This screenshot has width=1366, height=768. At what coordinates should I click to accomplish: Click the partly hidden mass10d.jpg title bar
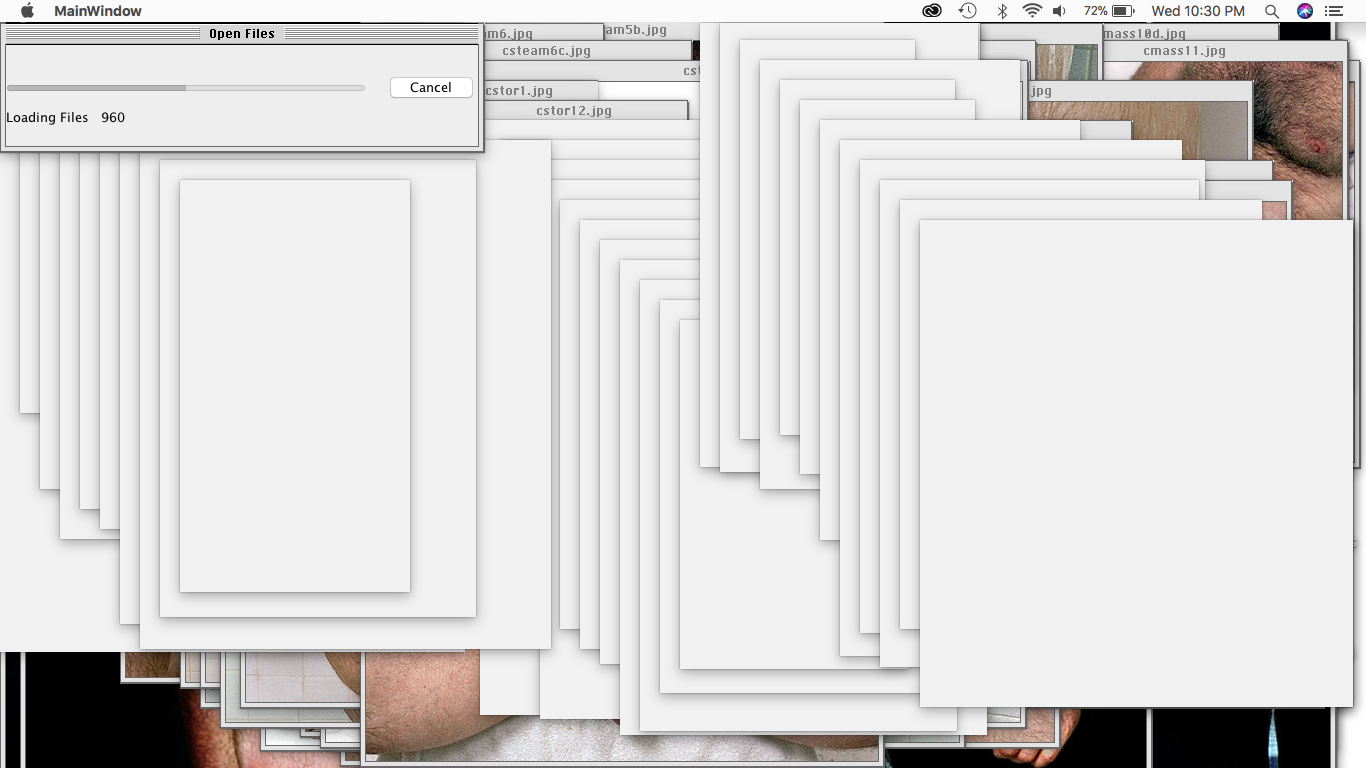[1189, 33]
